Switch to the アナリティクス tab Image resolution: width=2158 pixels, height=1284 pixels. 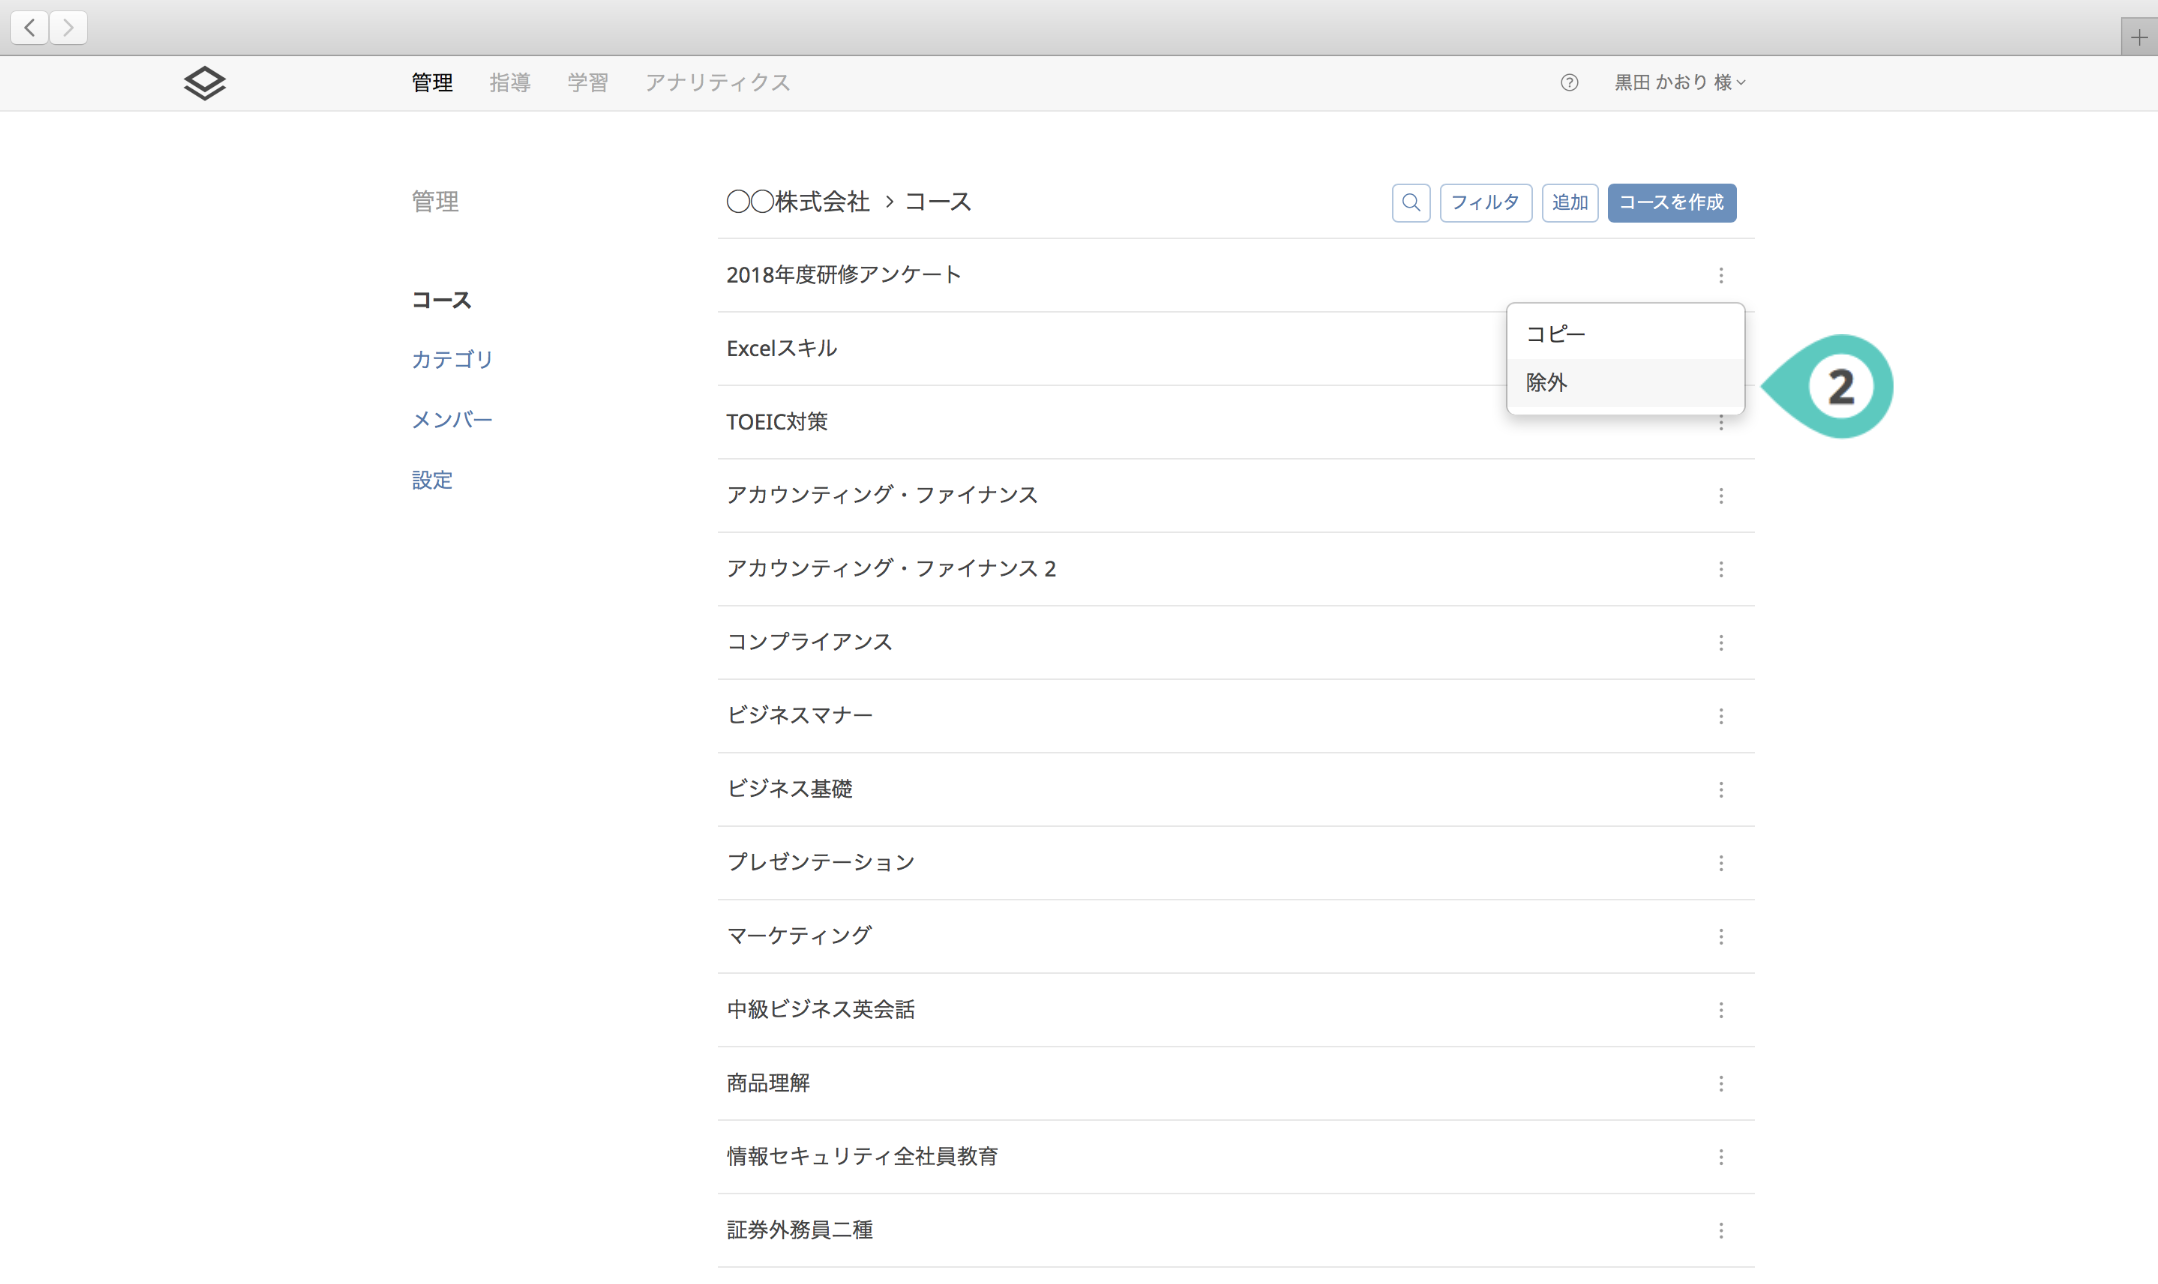tap(717, 83)
